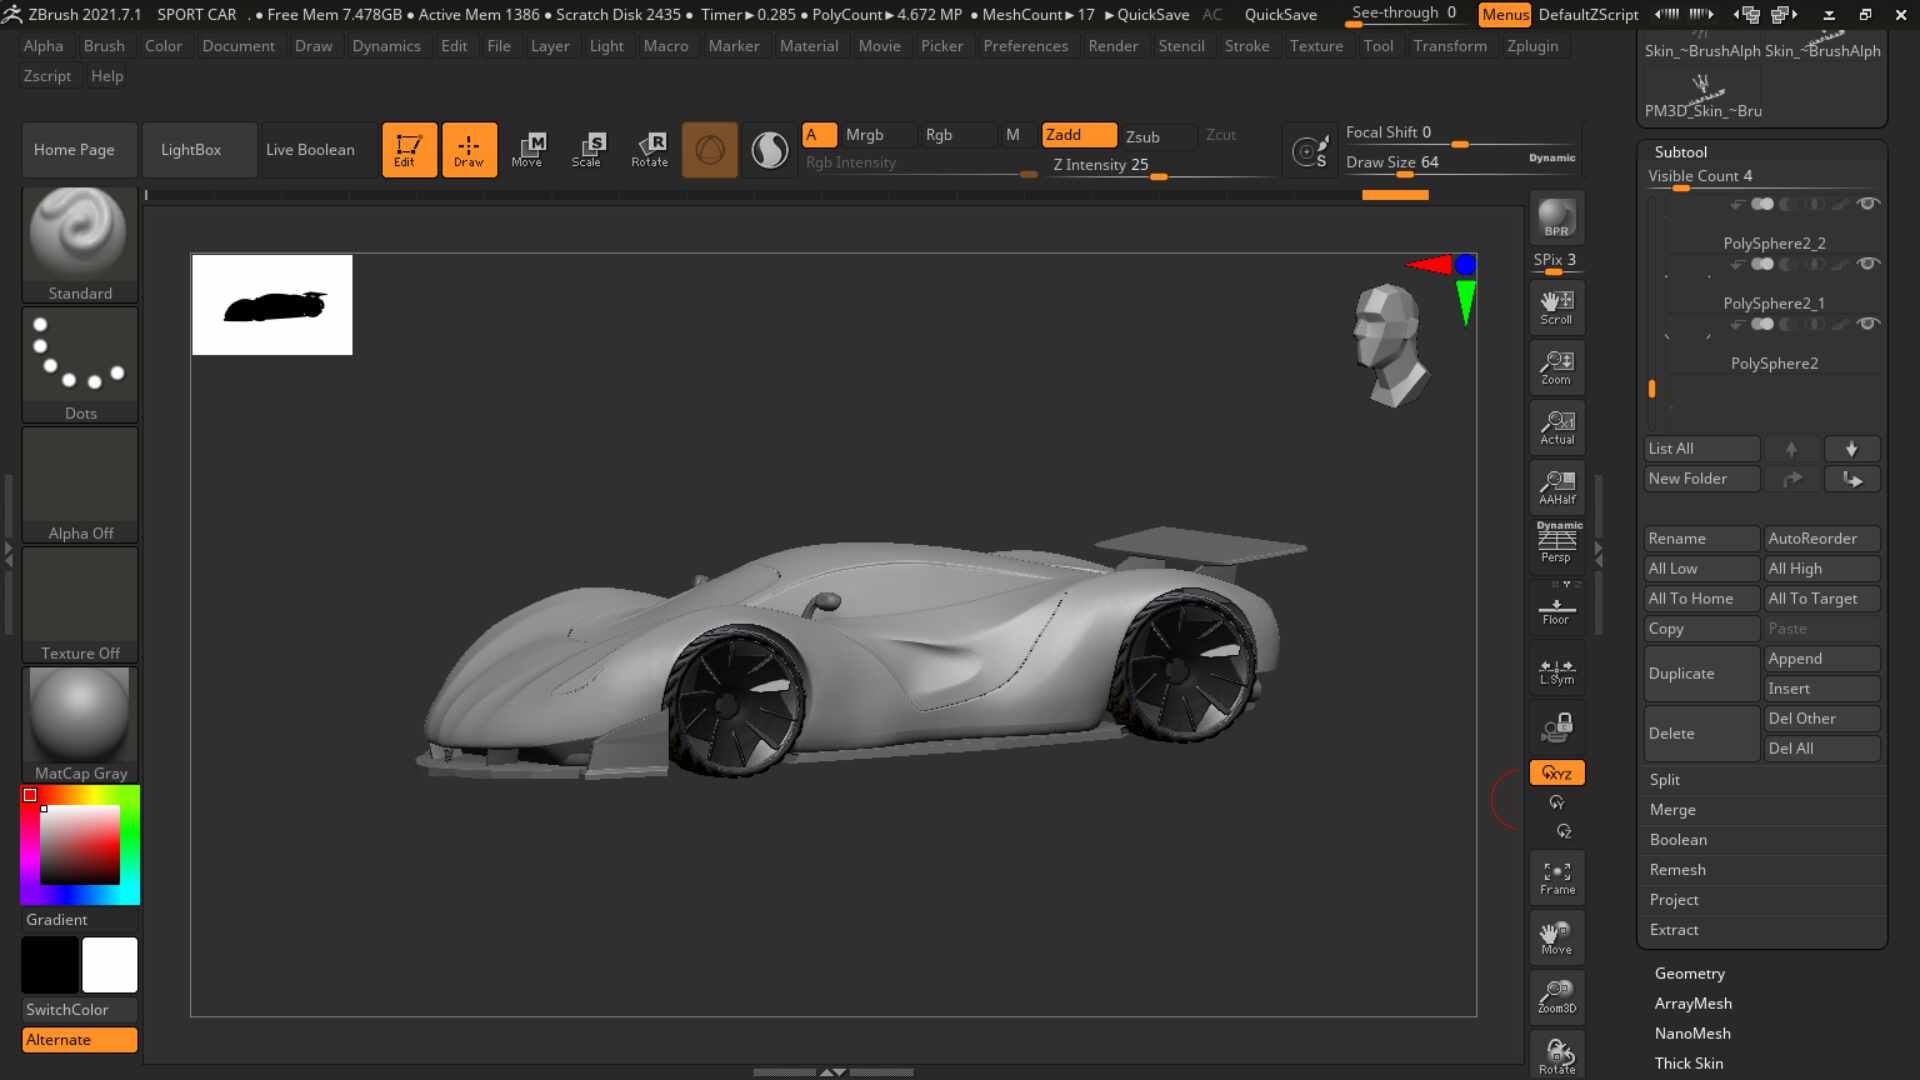This screenshot has height=1080, width=1920.
Task: Select the Move tool in top shelf
Action: click(x=527, y=149)
